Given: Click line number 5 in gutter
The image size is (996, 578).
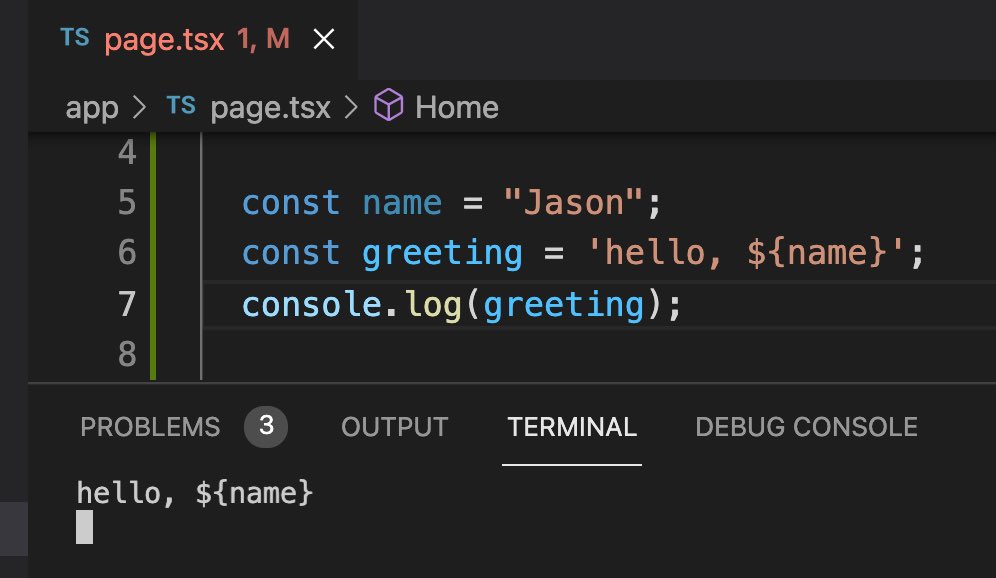Looking at the screenshot, I should pos(127,203).
